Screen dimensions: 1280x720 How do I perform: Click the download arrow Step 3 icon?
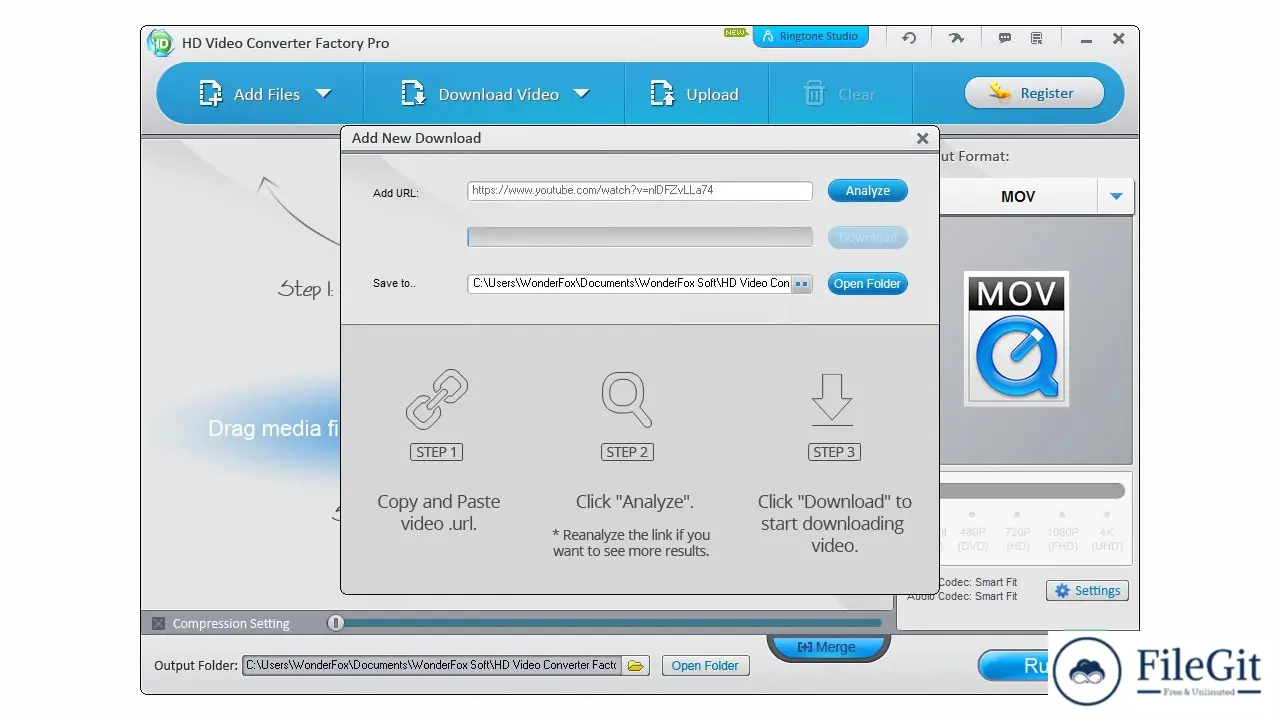tap(832, 400)
